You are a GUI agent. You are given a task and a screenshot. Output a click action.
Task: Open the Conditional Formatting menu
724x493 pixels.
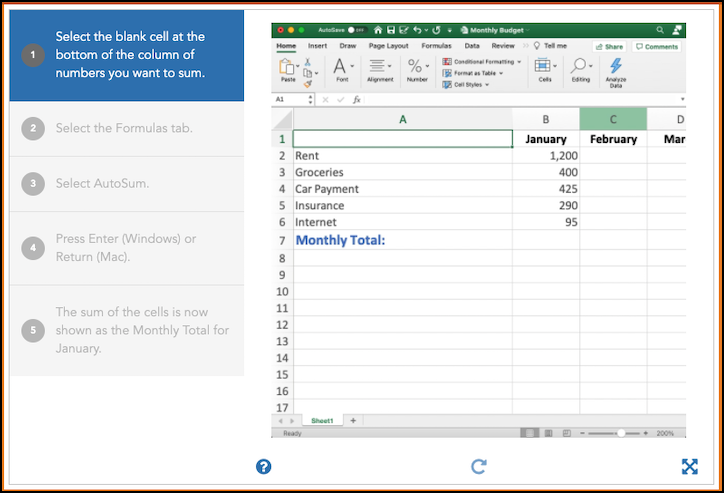482,61
